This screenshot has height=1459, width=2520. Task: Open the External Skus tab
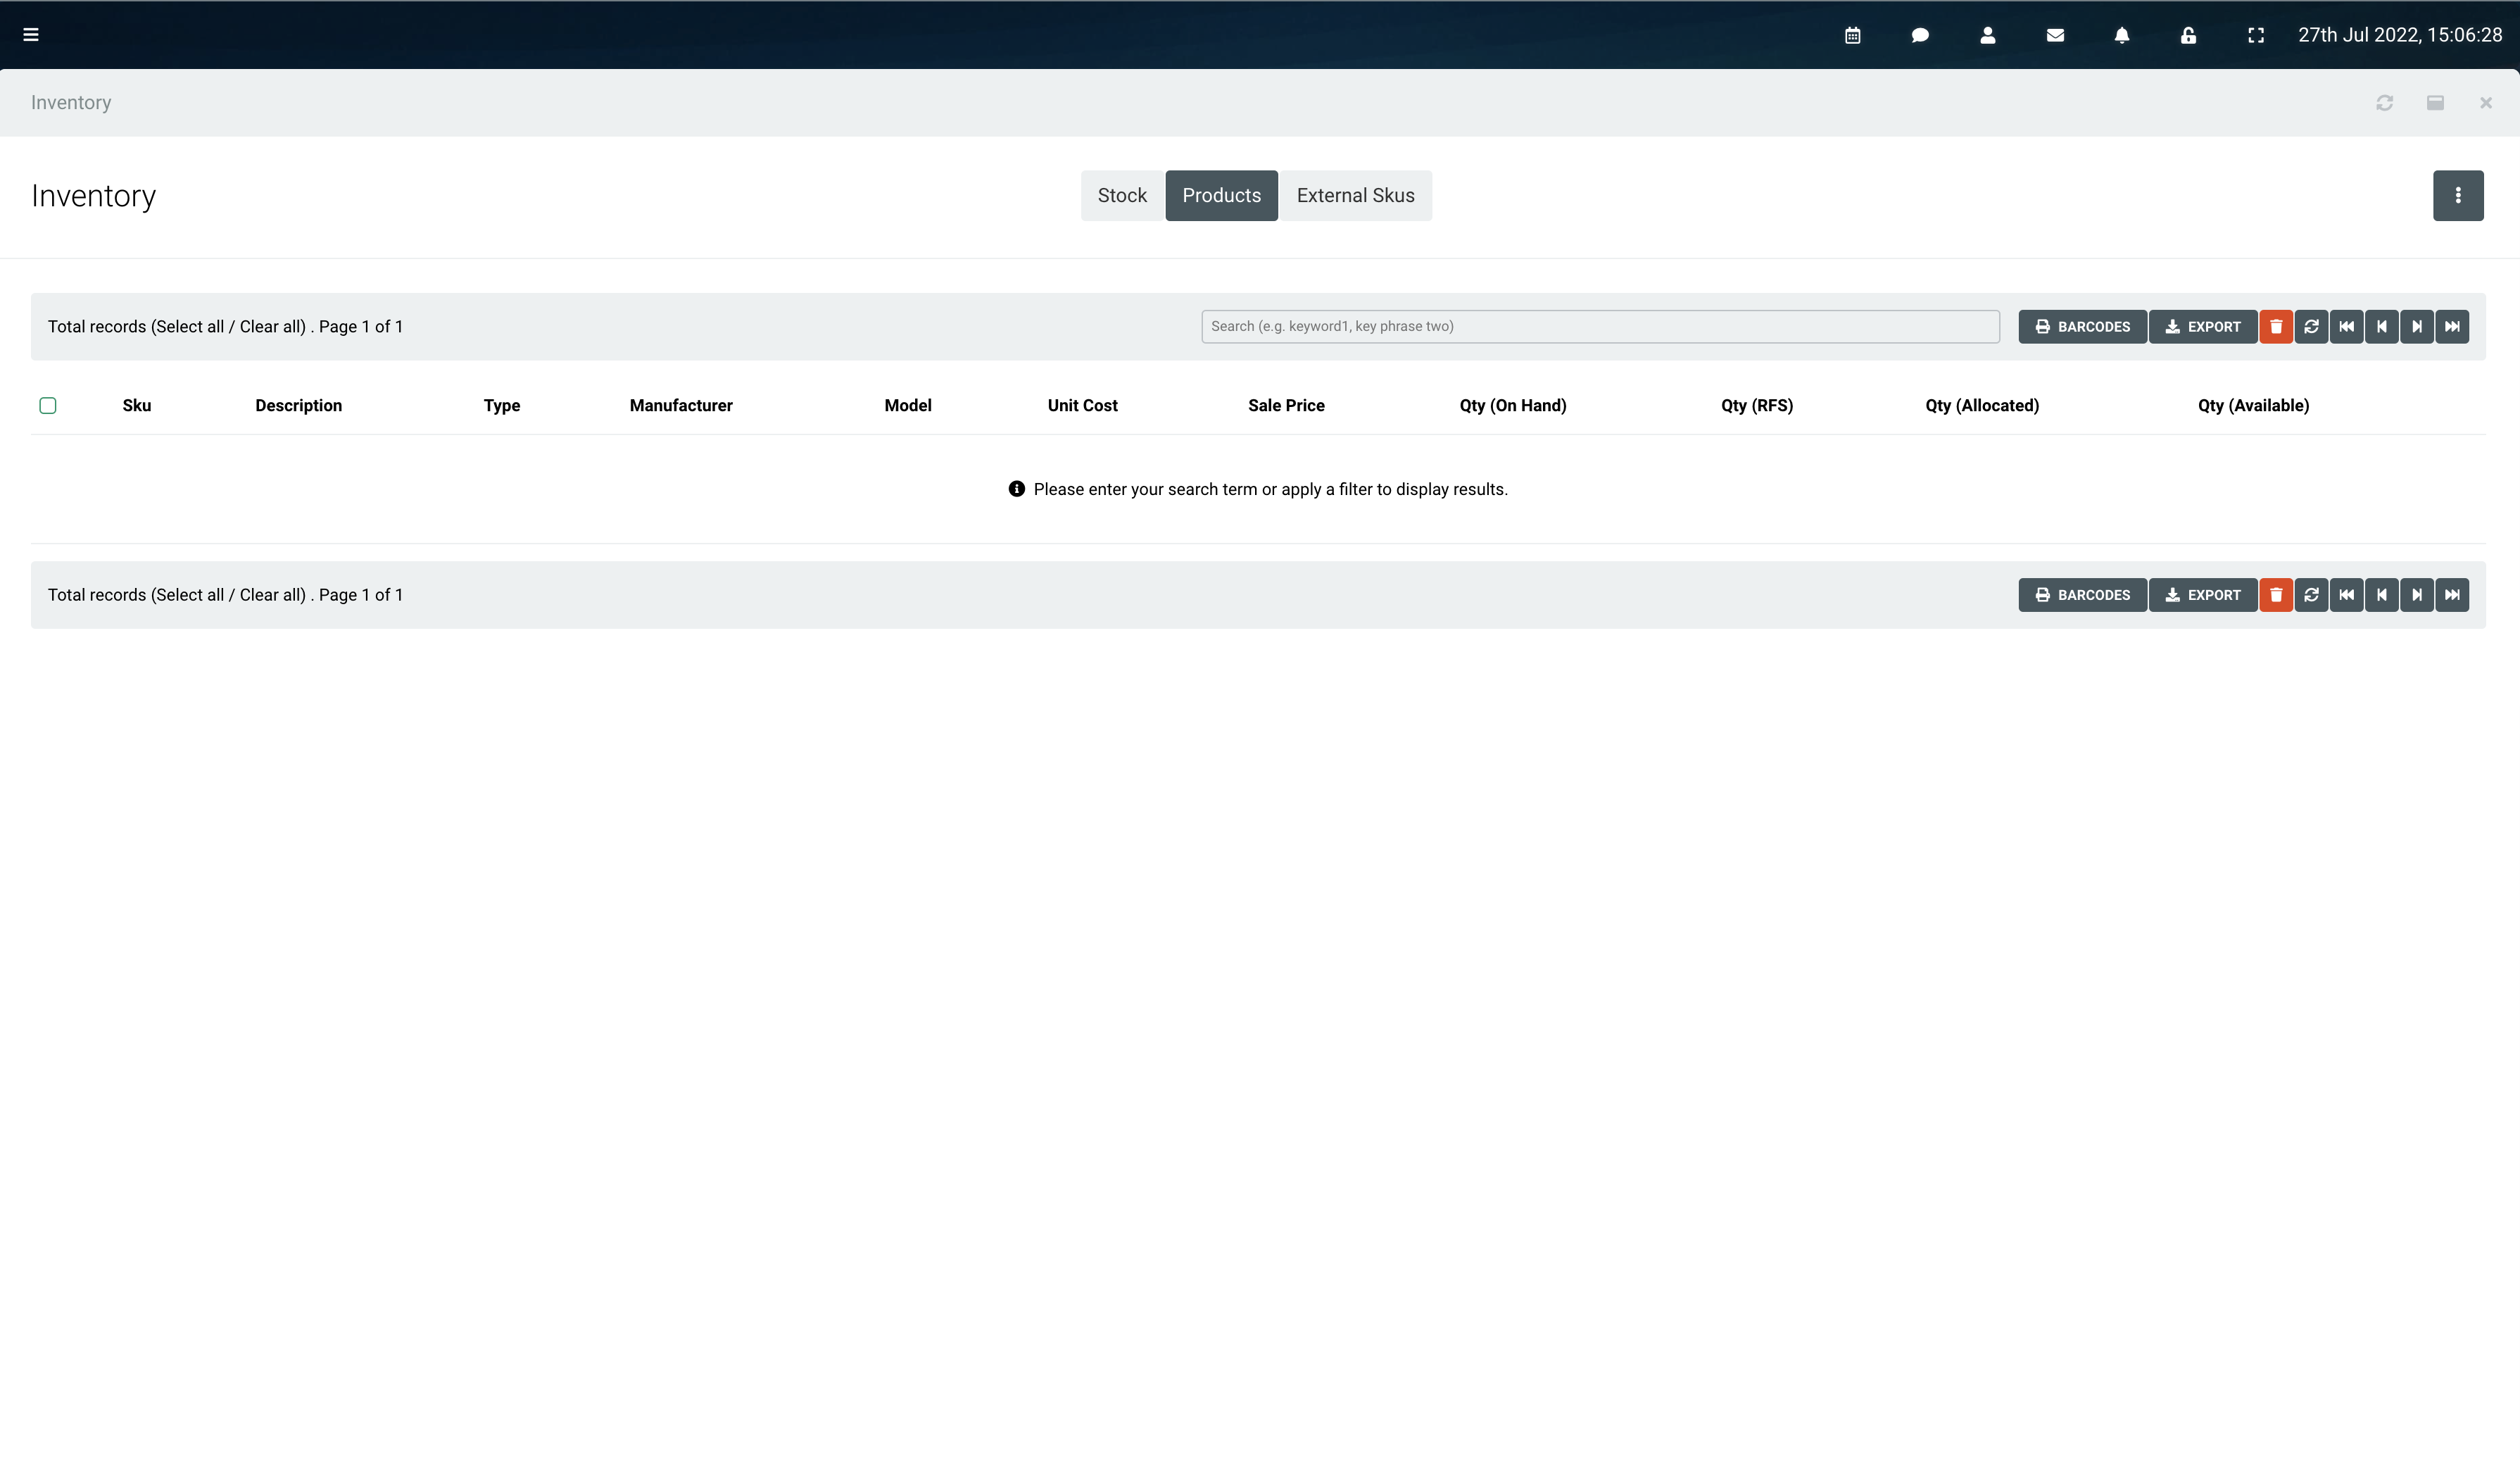point(1355,195)
